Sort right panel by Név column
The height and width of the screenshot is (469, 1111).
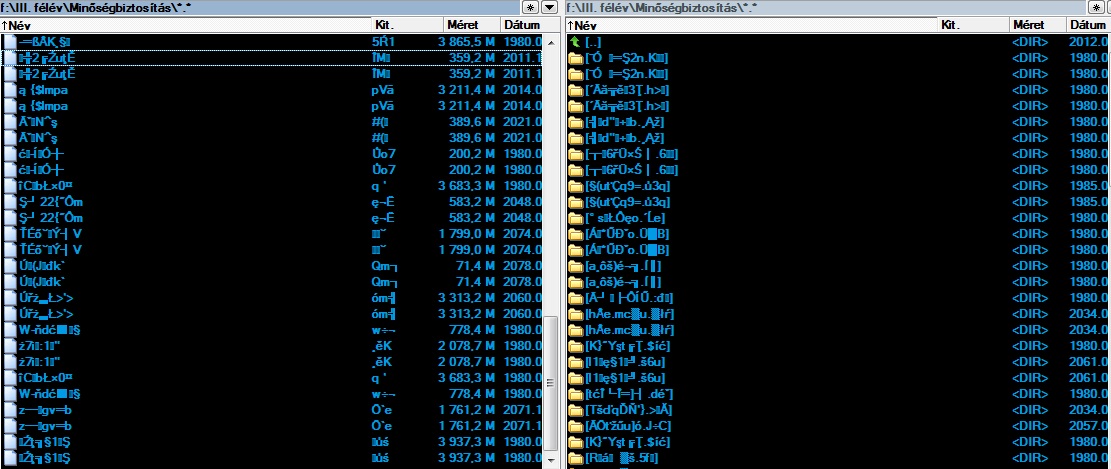751,25
